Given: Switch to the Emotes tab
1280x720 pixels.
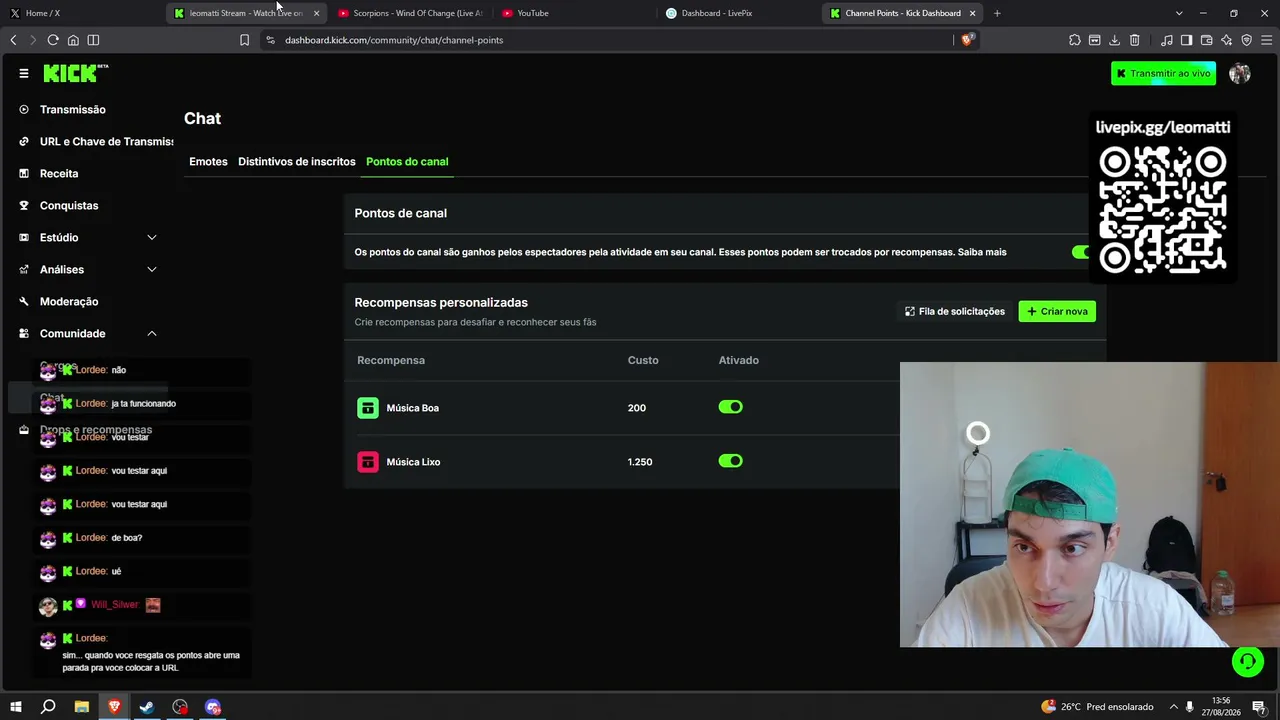Looking at the screenshot, I should coord(208,162).
